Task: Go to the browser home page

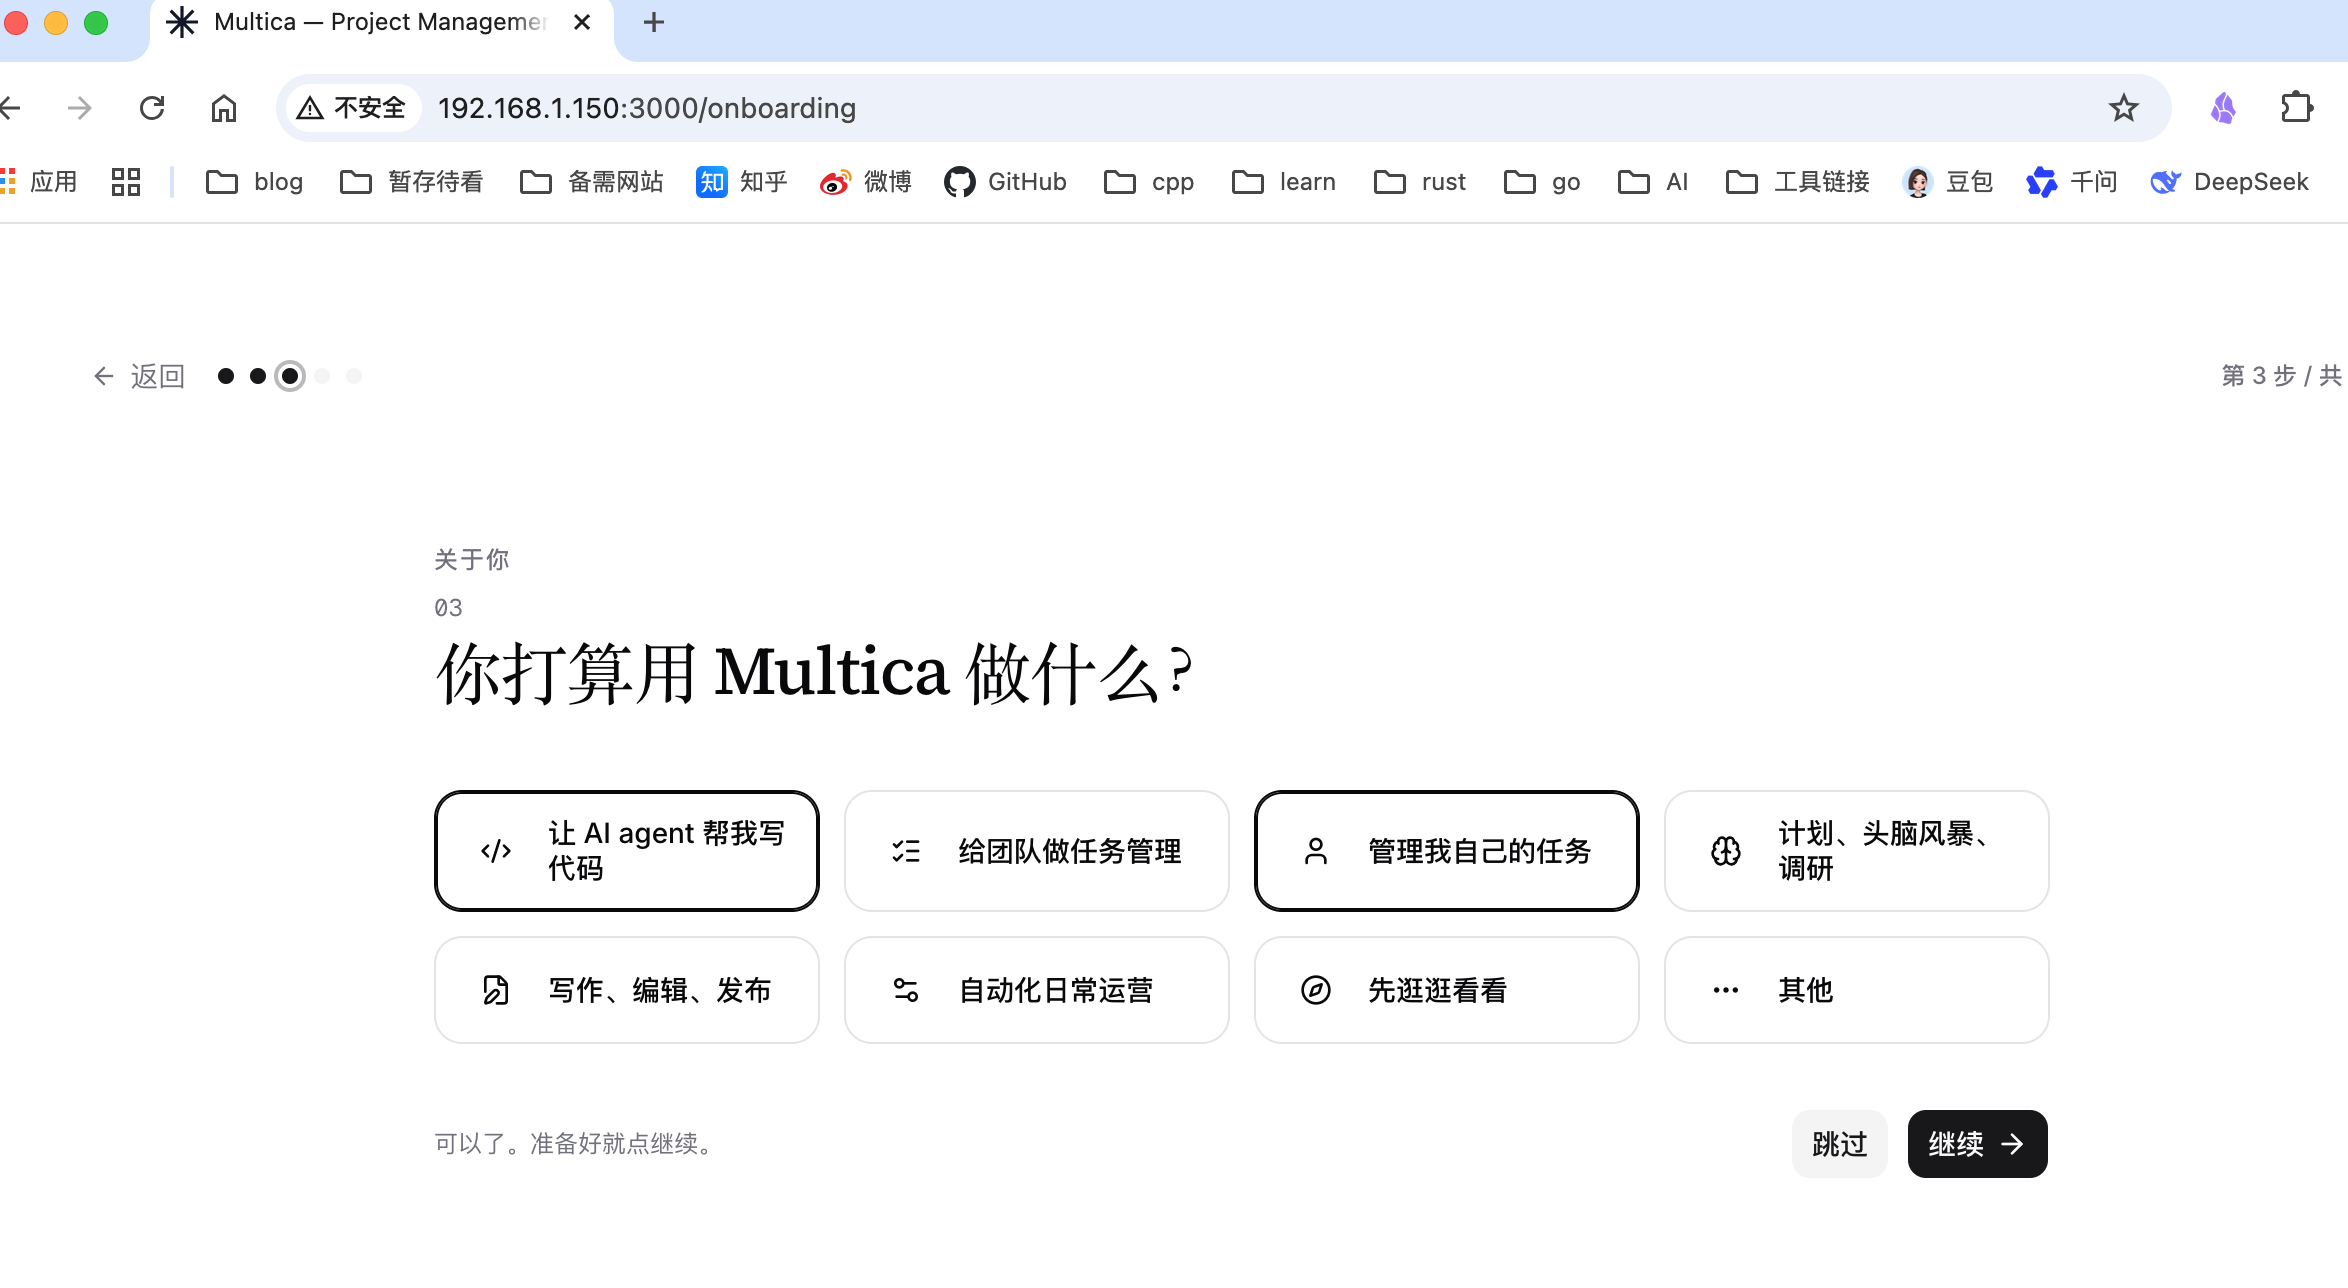Action: (x=224, y=108)
